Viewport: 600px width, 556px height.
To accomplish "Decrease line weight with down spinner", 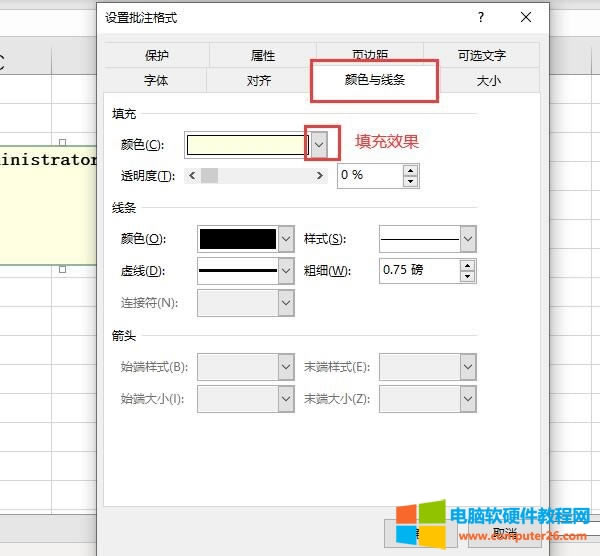I will pos(467,276).
